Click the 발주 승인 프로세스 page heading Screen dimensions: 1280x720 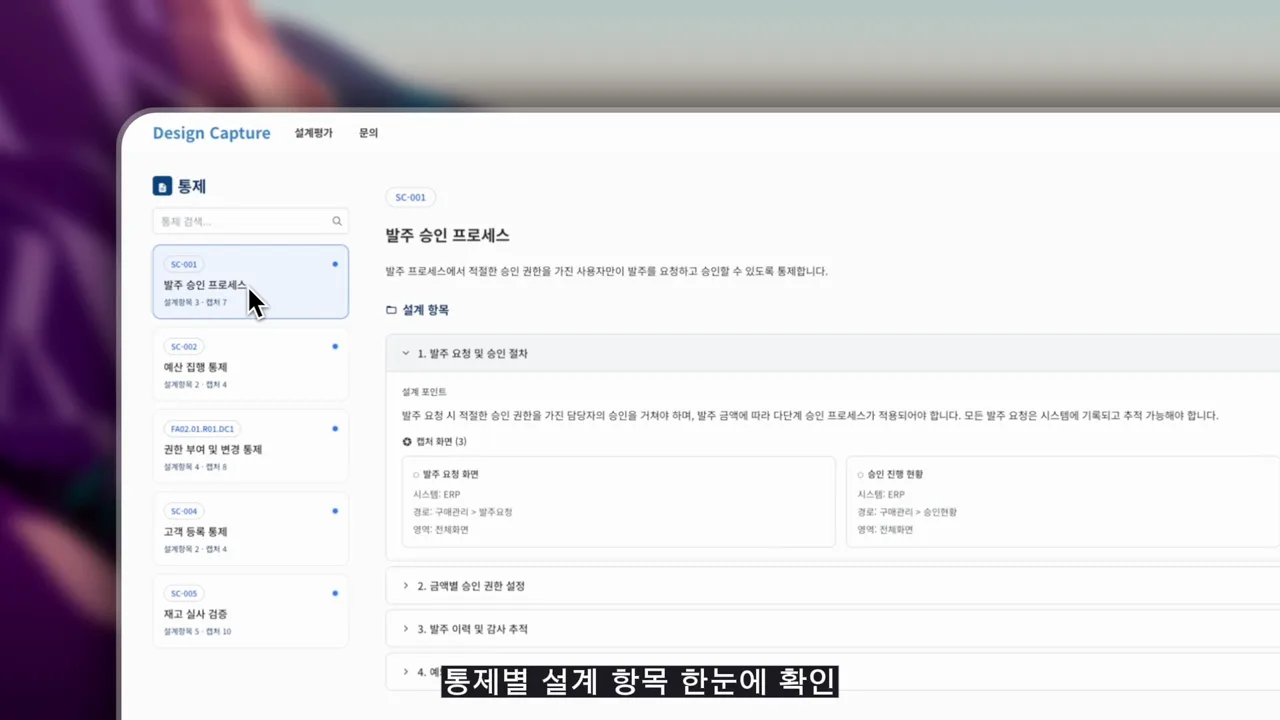[447, 236]
